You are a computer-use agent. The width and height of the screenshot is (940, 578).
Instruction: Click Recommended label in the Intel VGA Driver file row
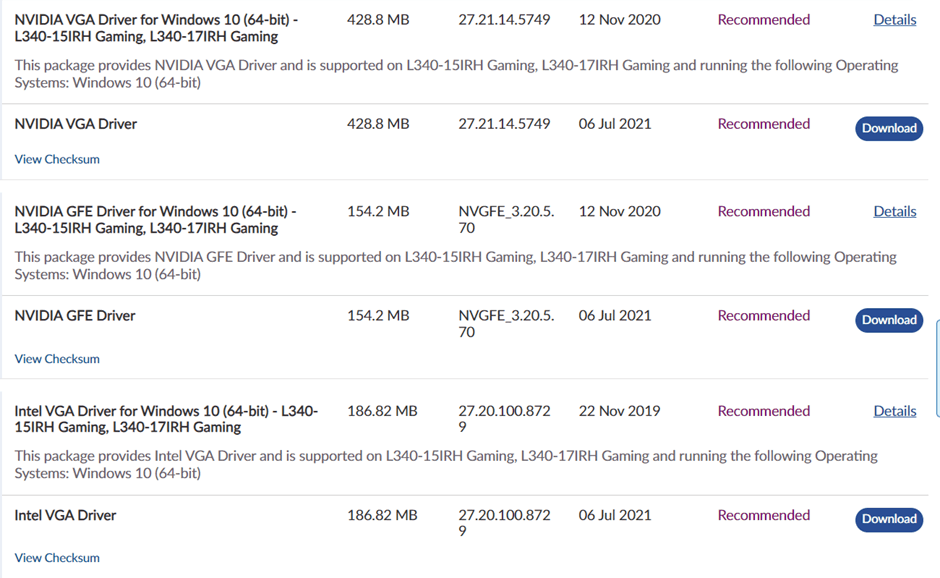coord(764,516)
